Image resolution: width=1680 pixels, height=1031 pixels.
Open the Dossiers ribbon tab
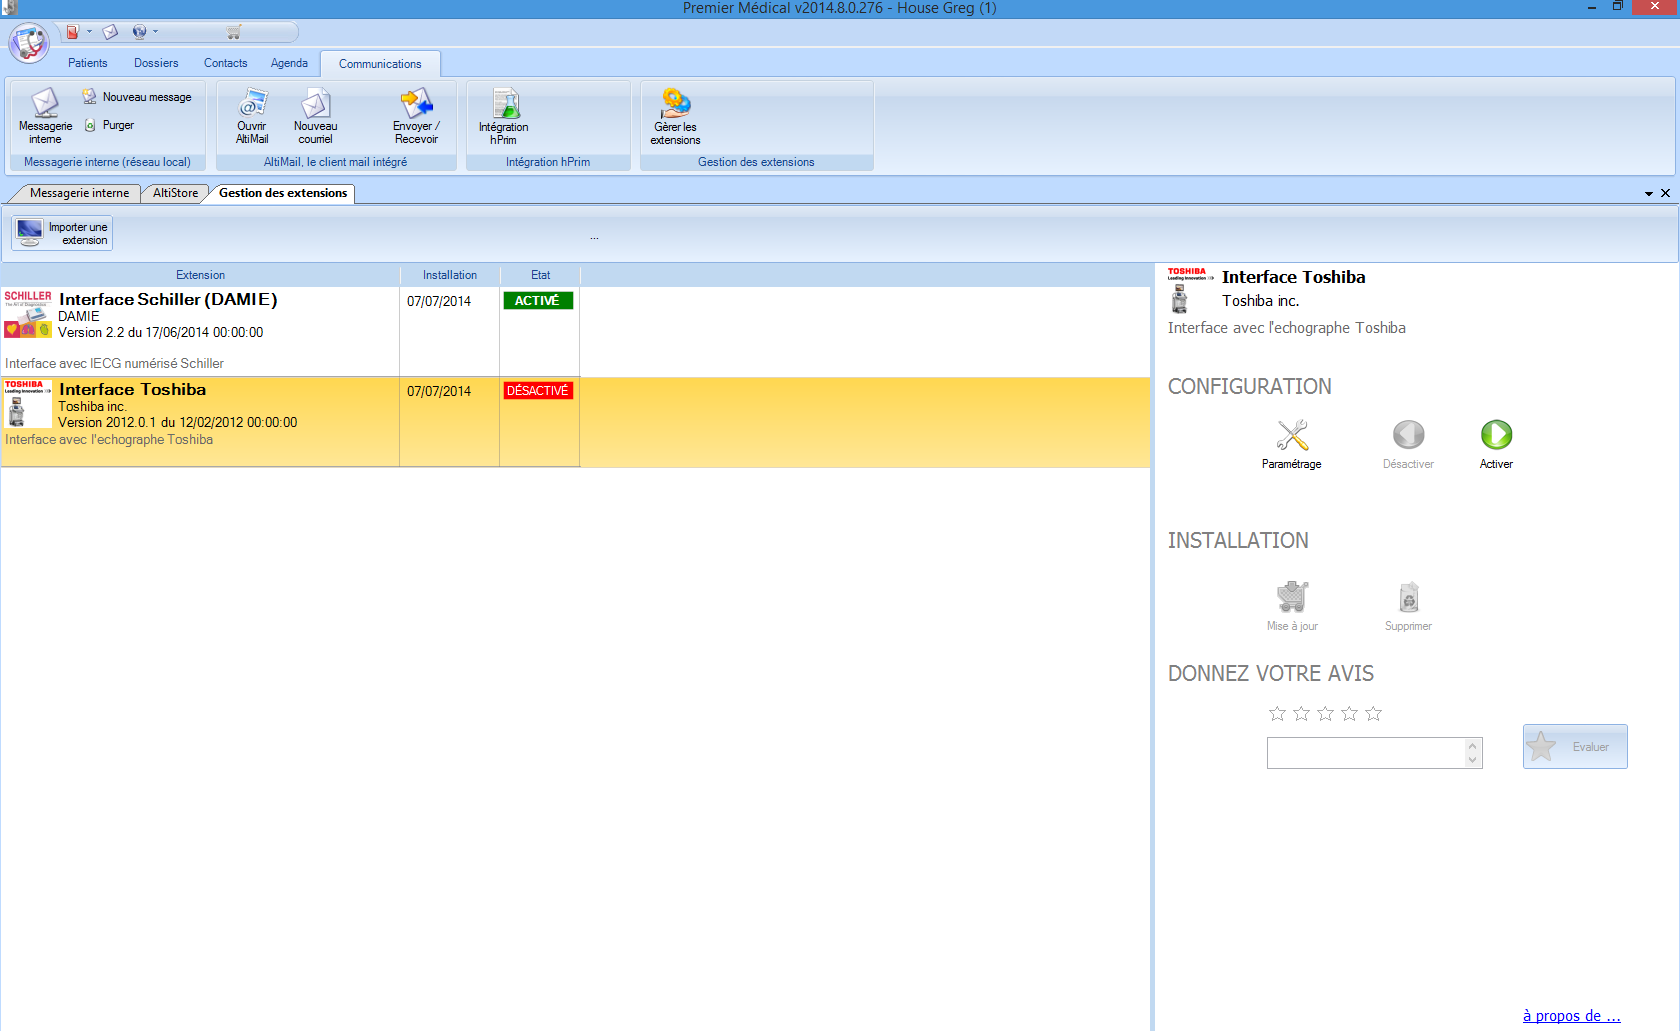point(156,63)
